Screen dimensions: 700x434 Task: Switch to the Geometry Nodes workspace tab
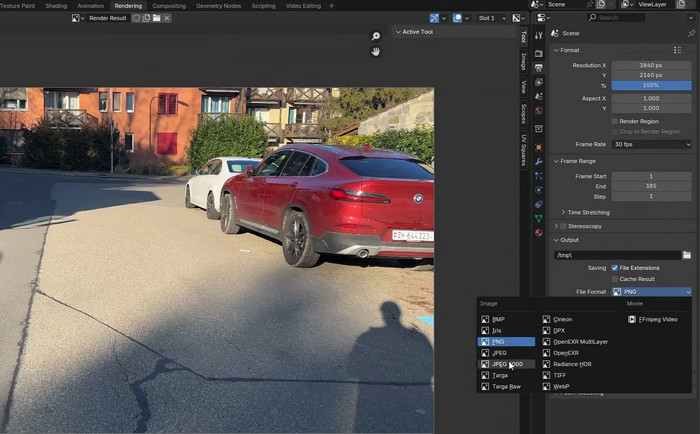[218, 6]
